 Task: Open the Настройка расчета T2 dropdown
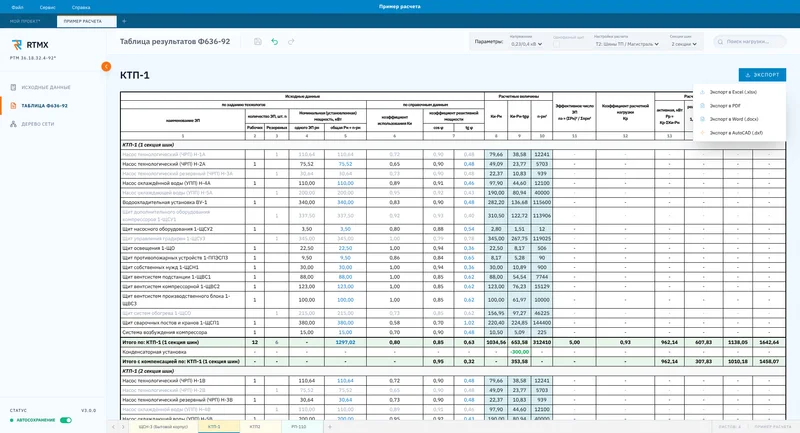click(x=627, y=44)
